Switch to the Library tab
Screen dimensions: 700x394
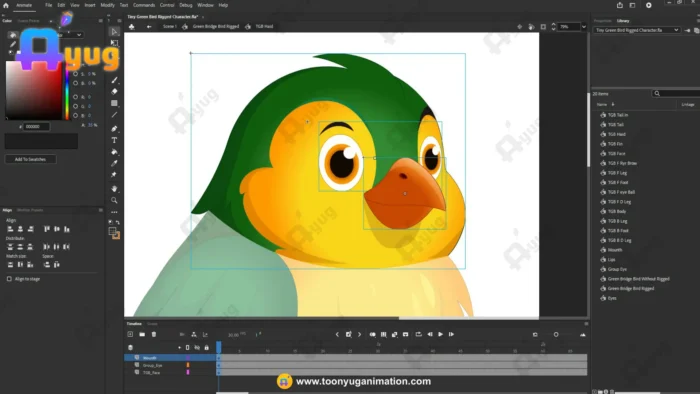tap(623, 21)
